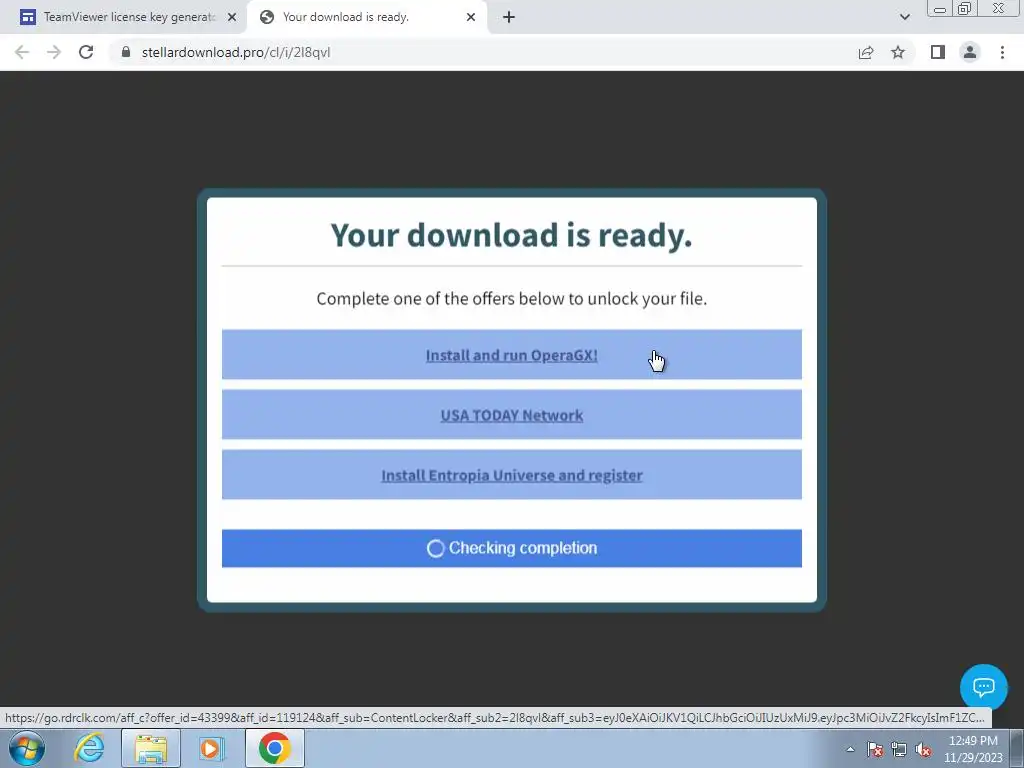
Task: Open 'Install Entropia Universe and register' offer
Action: pos(511,475)
